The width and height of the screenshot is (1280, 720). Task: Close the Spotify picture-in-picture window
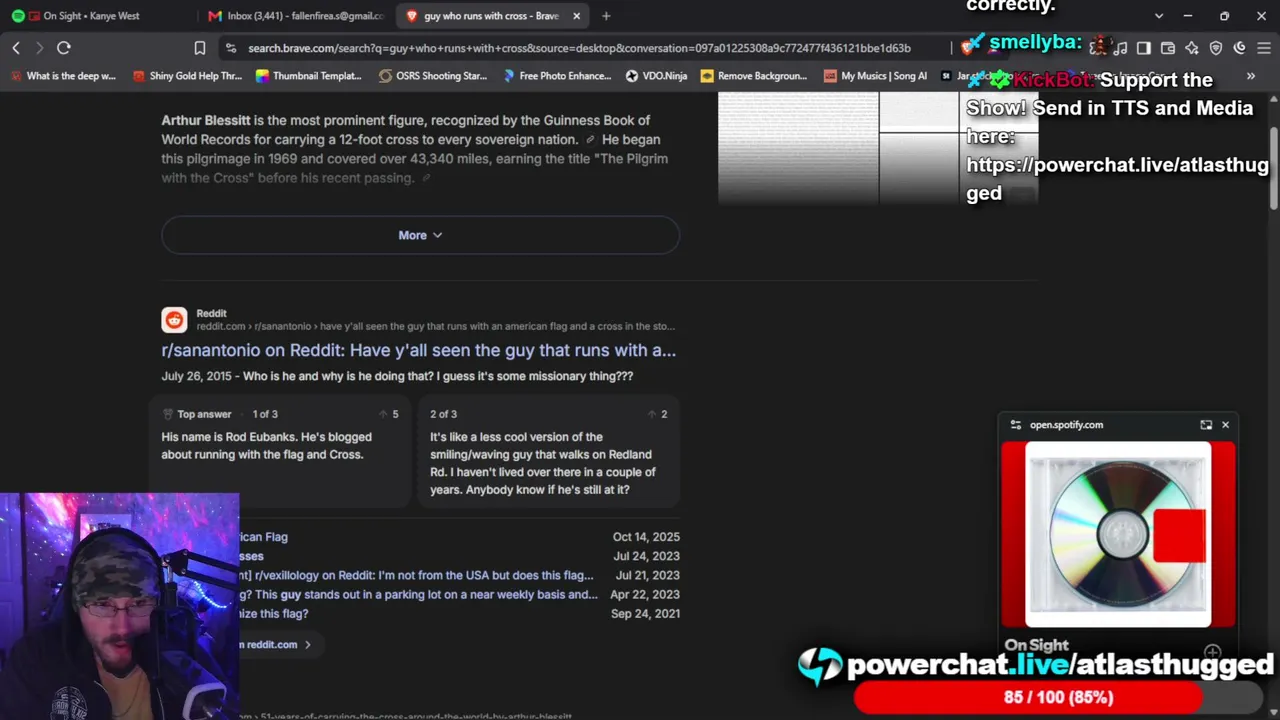pyautogui.click(x=1225, y=425)
